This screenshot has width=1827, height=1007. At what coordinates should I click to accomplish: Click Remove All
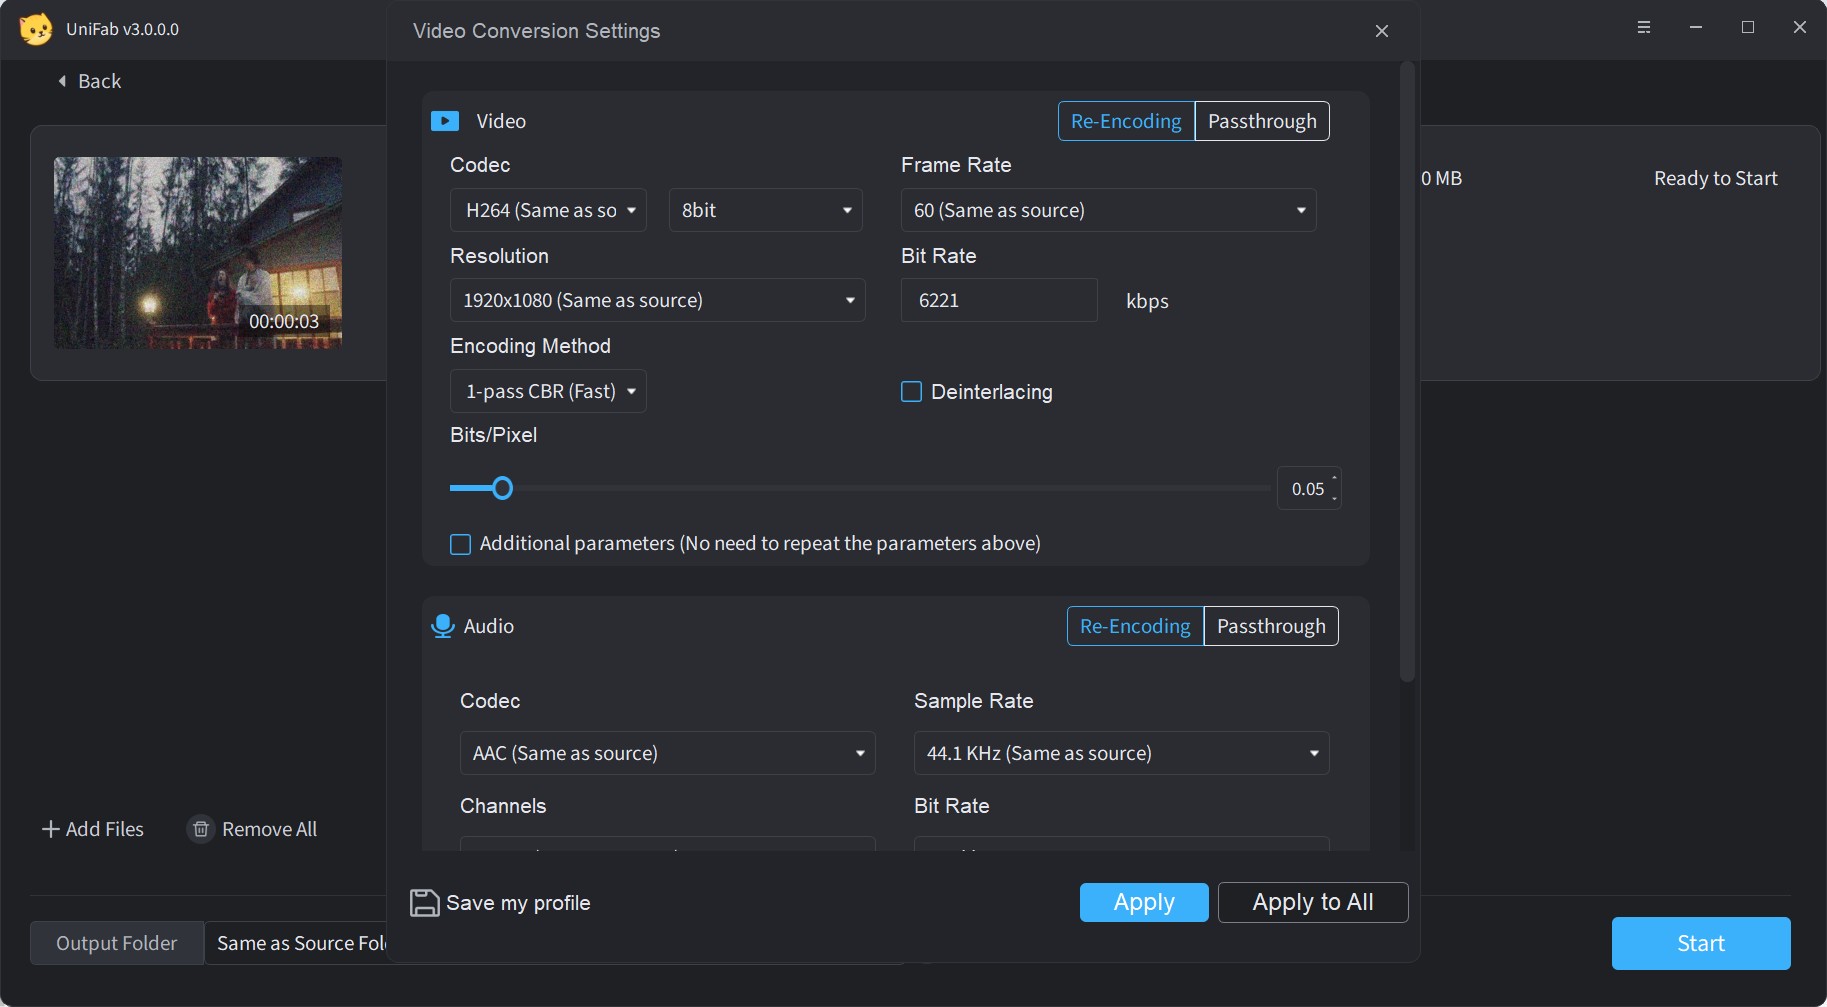coord(252,829)
